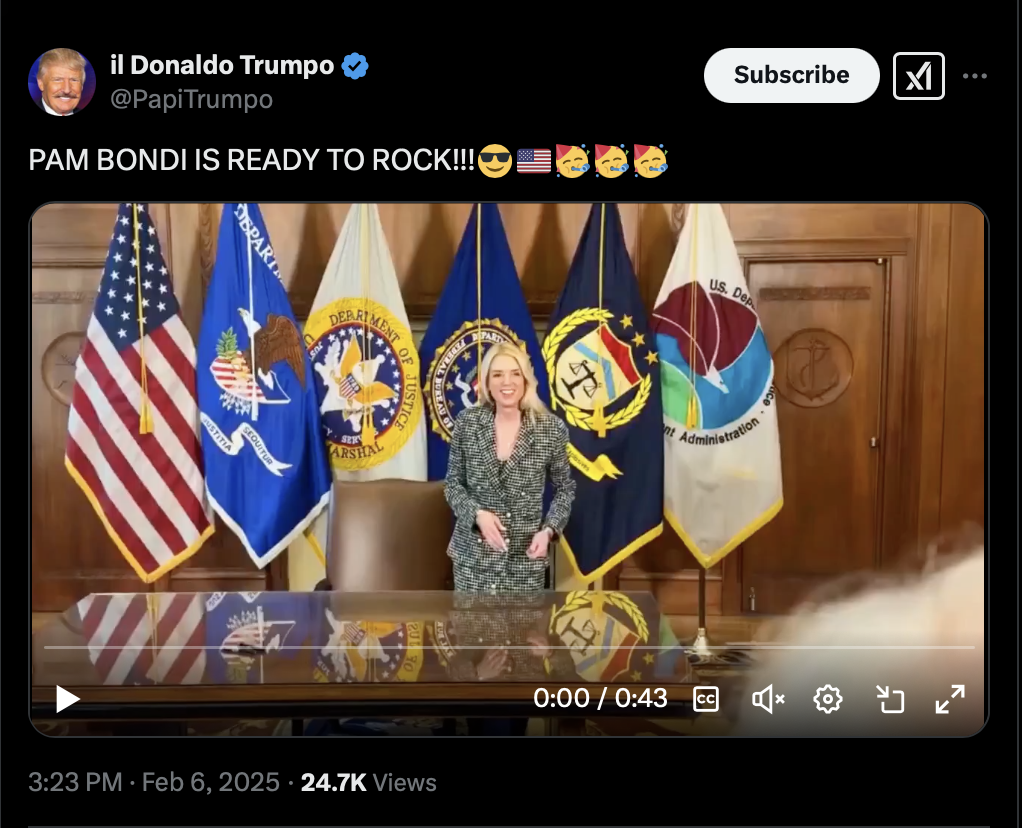Click the American flag emoji in the post

click(x=534, y=161)
